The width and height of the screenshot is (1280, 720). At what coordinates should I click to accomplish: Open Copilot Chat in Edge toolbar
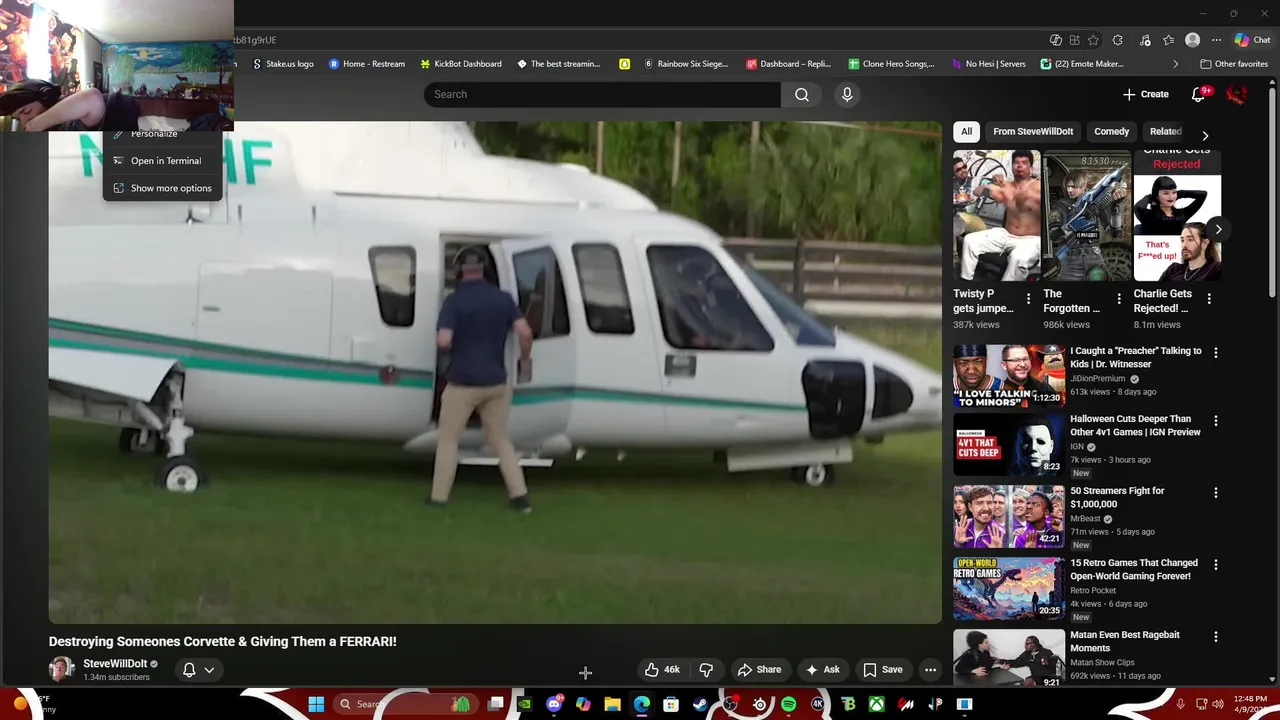point(1252,40)
